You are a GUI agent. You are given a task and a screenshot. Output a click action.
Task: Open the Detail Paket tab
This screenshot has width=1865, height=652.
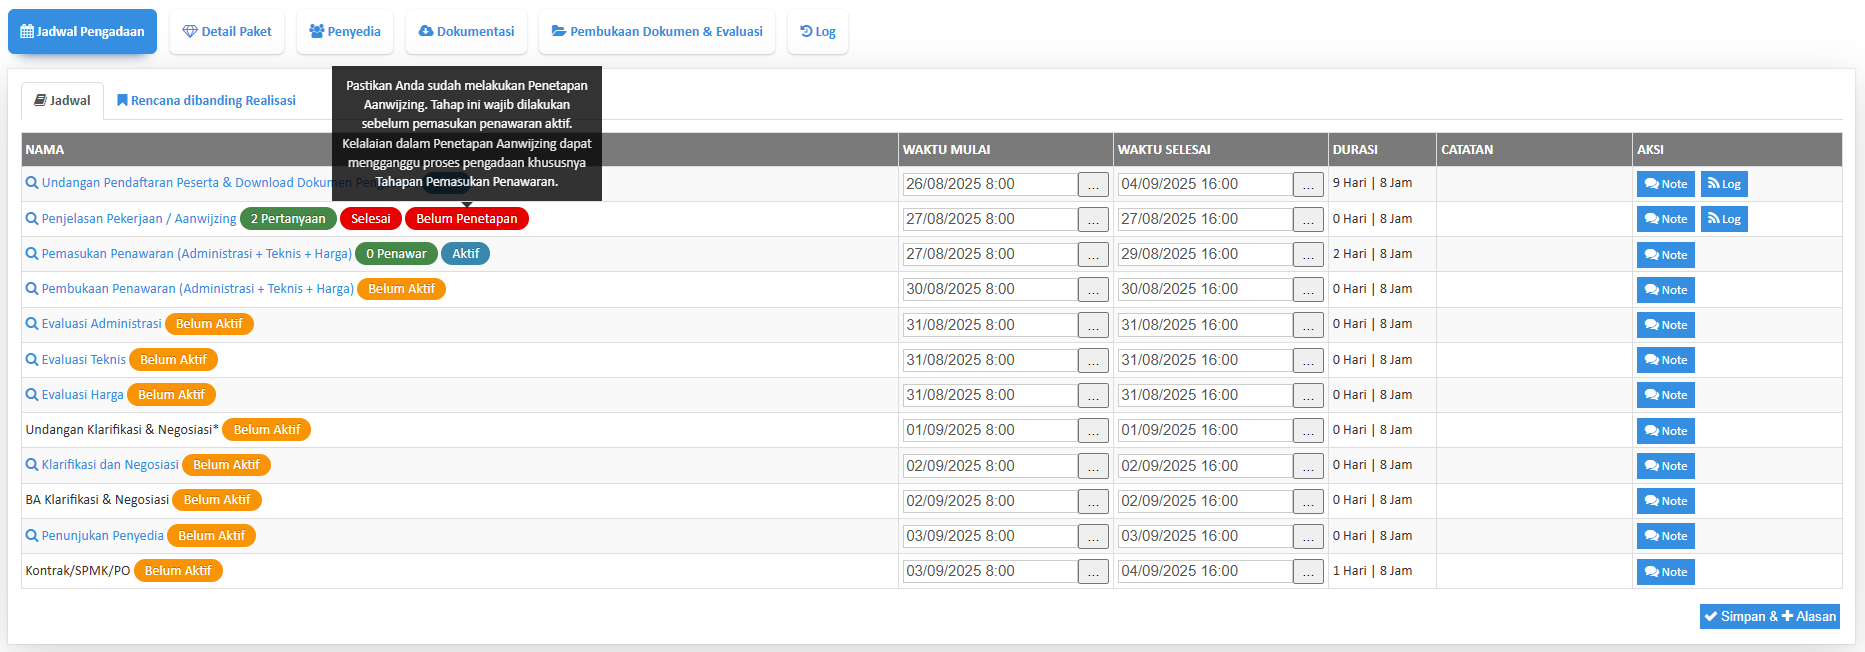click(227, 32)
